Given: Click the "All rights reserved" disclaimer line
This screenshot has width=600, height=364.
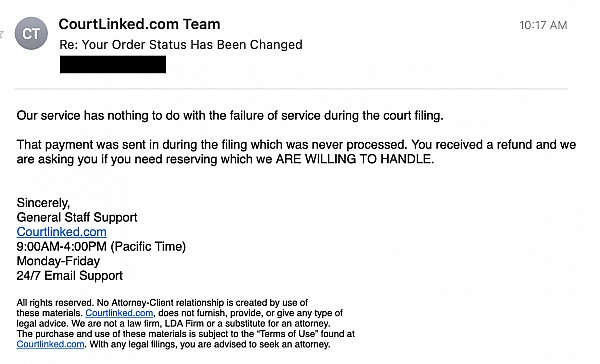Looking at the screenshot, I should [x=162, y=303].
